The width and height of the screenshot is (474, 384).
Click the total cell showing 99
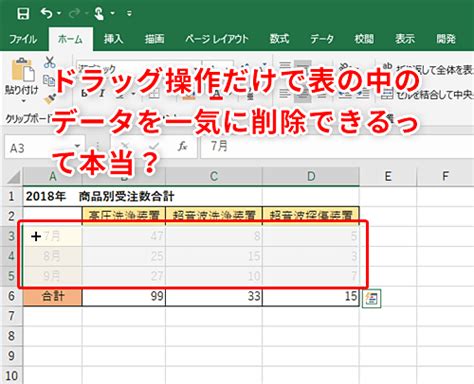tap(124, 296)
